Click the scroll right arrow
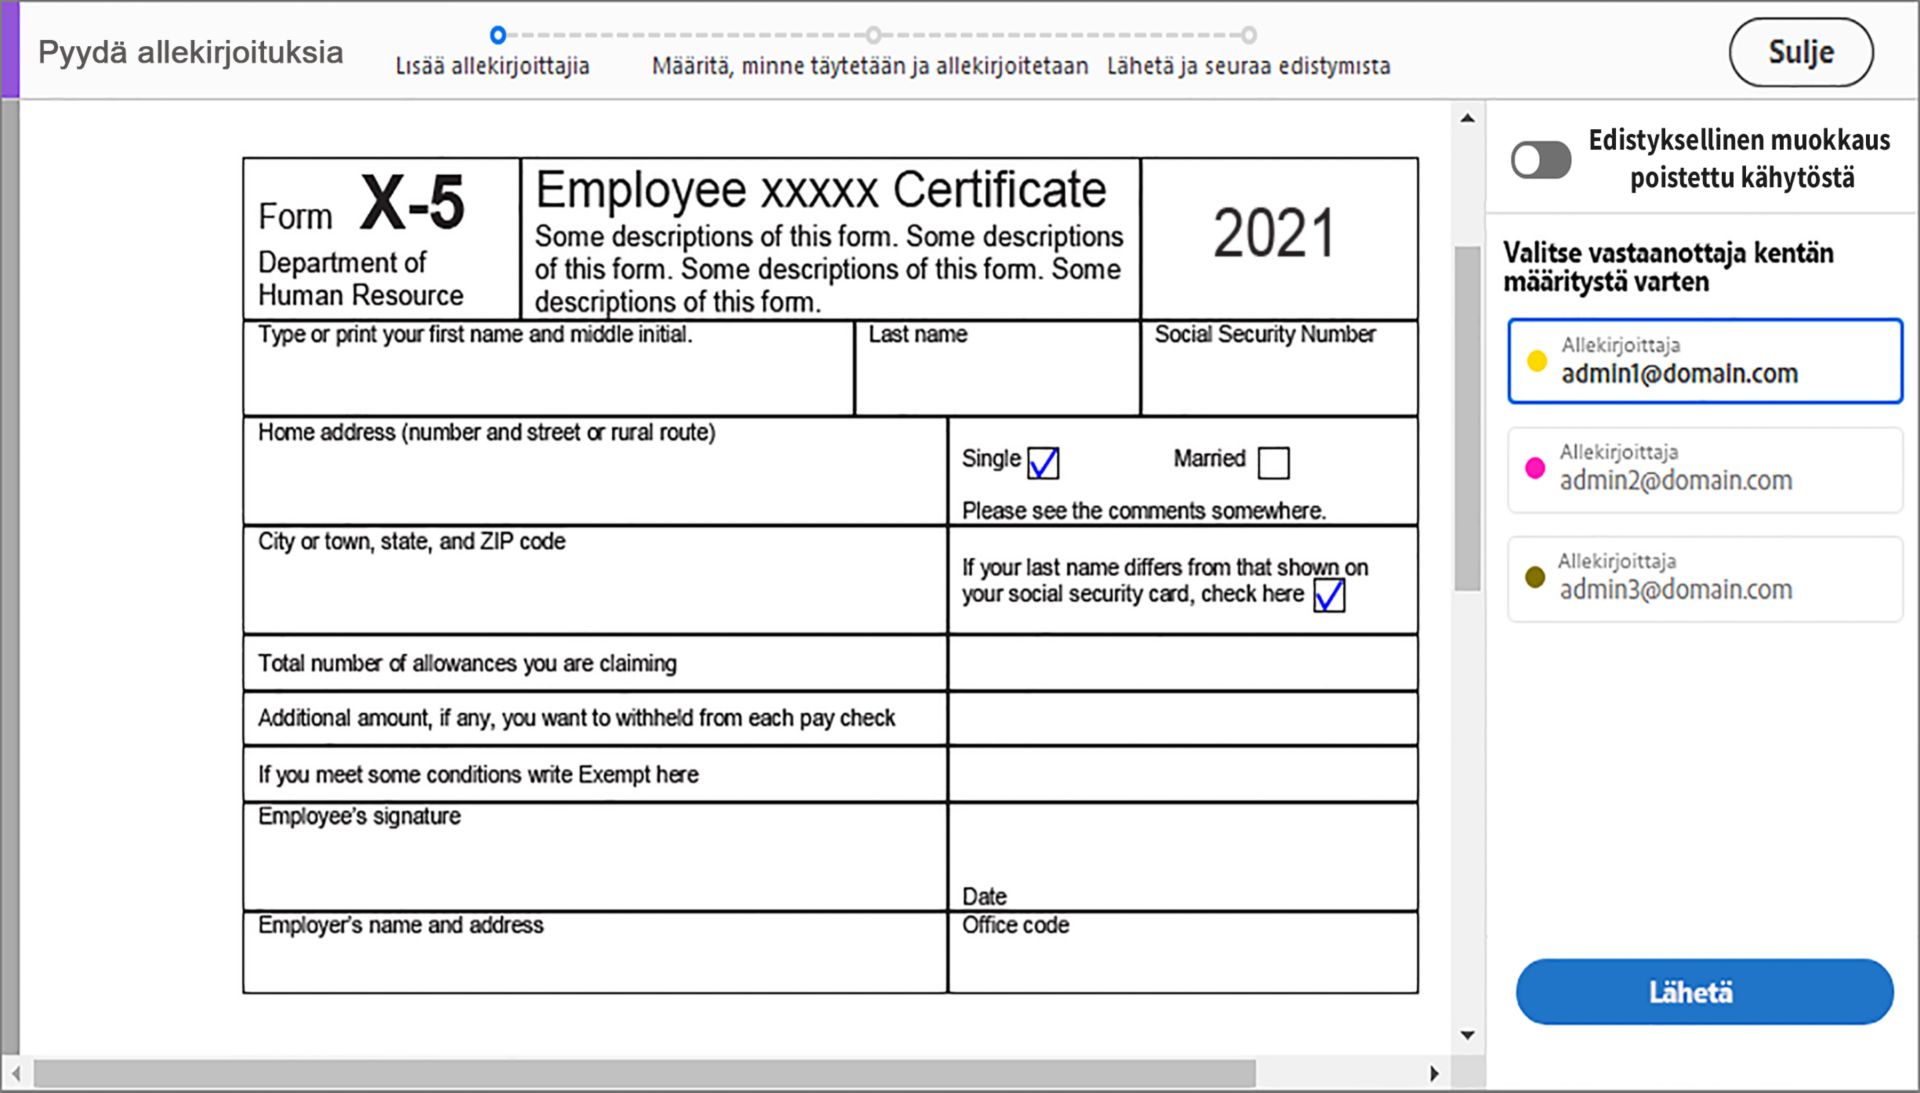 [x=1434, y=1073]
